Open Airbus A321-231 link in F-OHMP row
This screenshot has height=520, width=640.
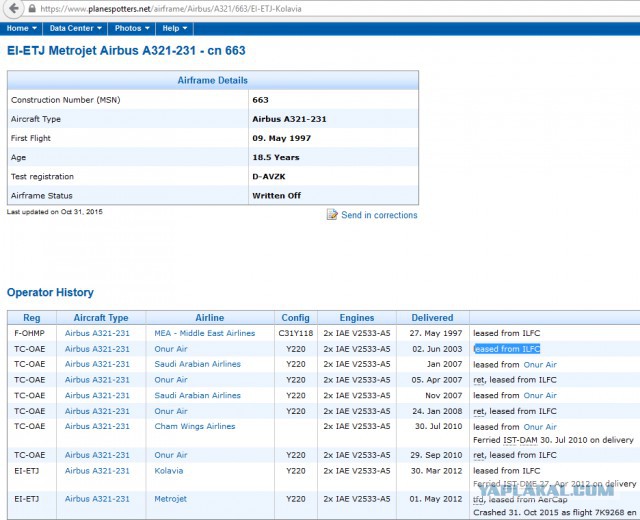click(97, 333)
